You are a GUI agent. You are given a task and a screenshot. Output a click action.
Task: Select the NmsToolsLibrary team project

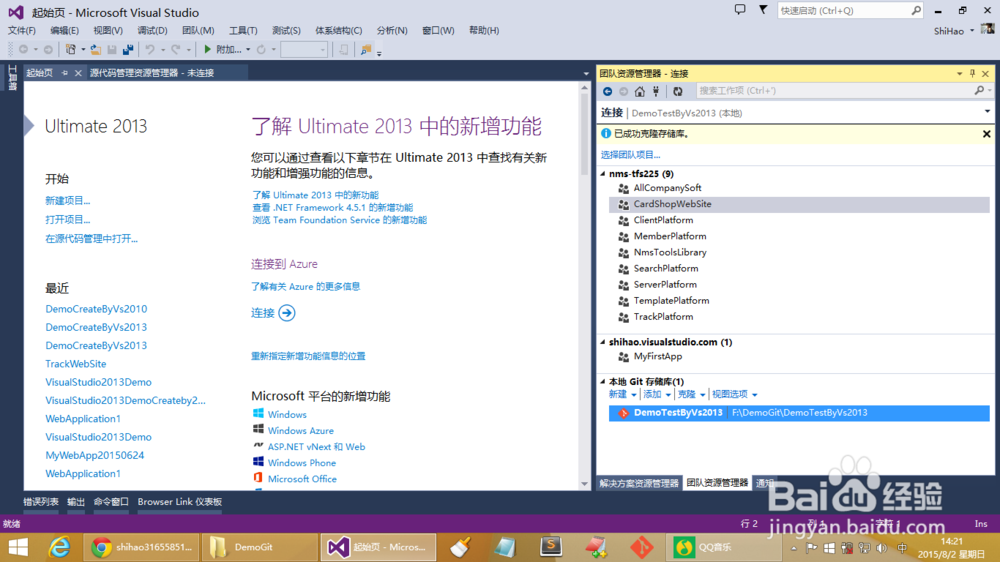point(670,253)
